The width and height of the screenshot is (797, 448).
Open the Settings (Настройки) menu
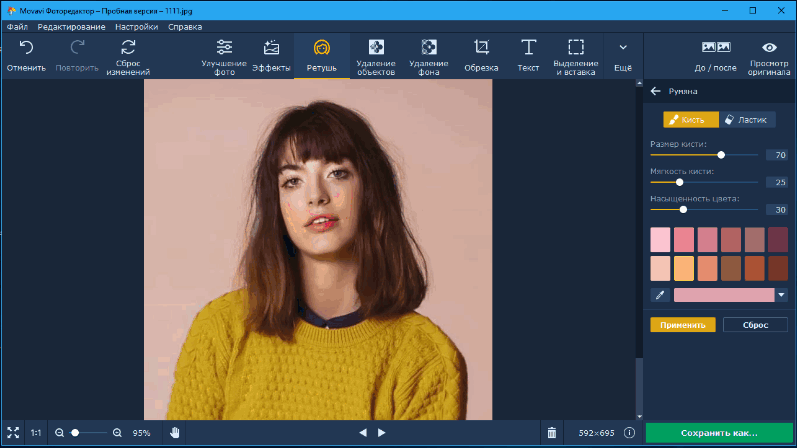tap(136, 27)
